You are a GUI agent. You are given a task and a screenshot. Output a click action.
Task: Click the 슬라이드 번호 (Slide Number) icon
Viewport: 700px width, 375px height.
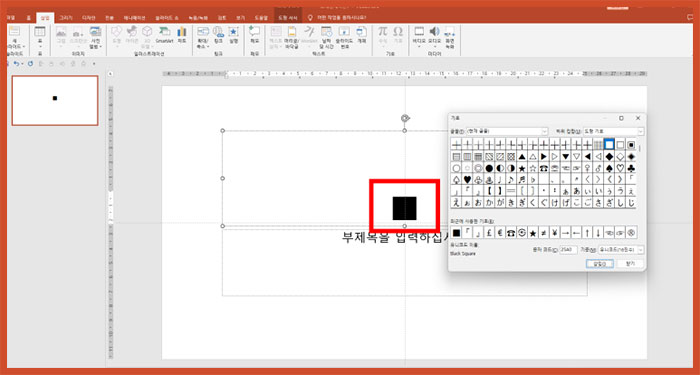point(344,31)
